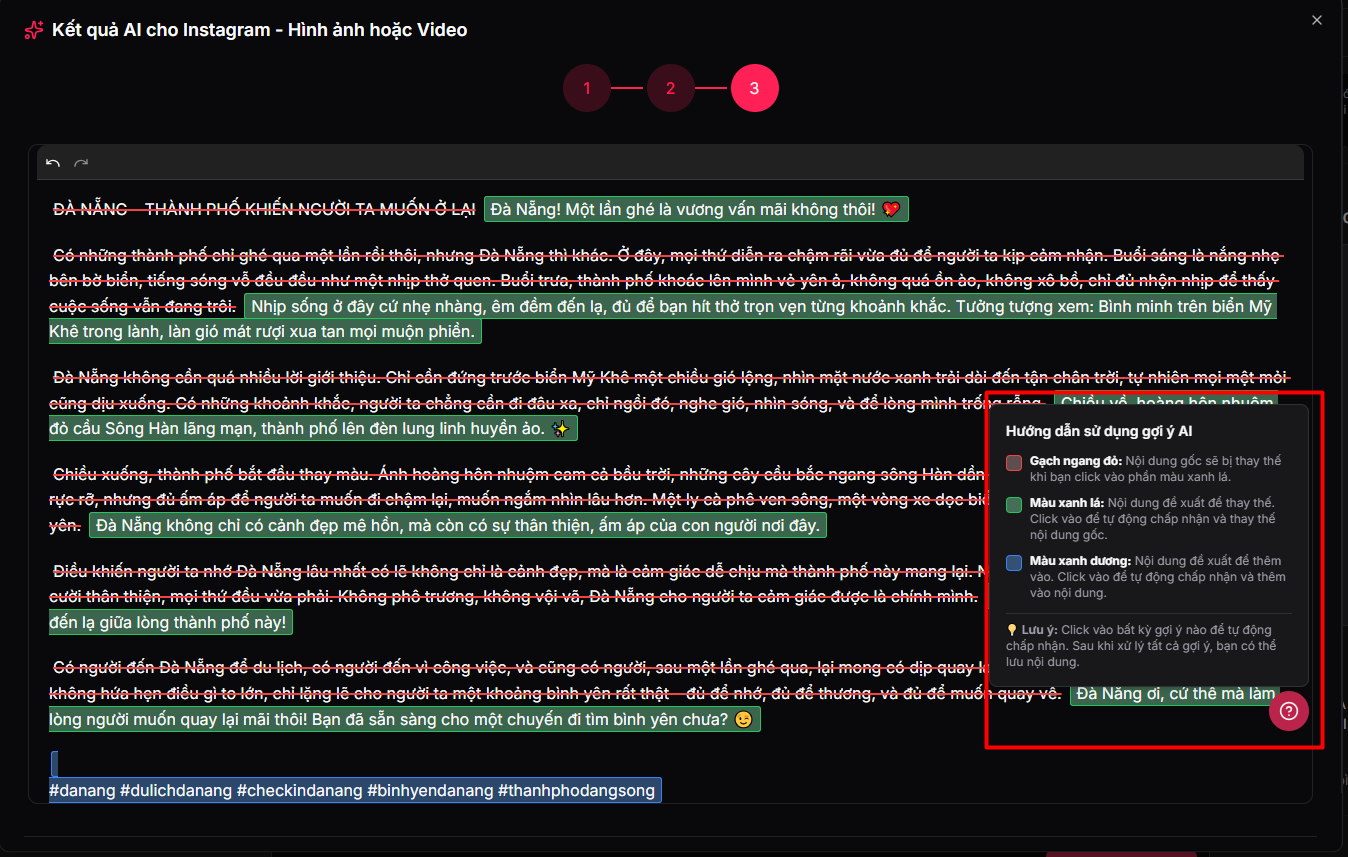Go back to step 2
1348x857 pixels.
coord(670,88)
